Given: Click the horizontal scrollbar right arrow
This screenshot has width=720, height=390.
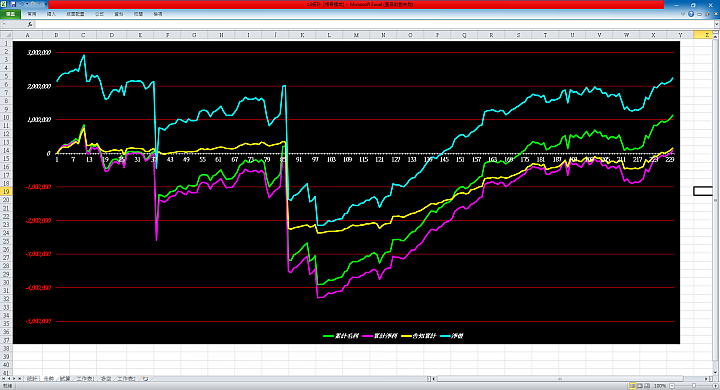Looking at the screenshot, I should (x=706, y=379).
